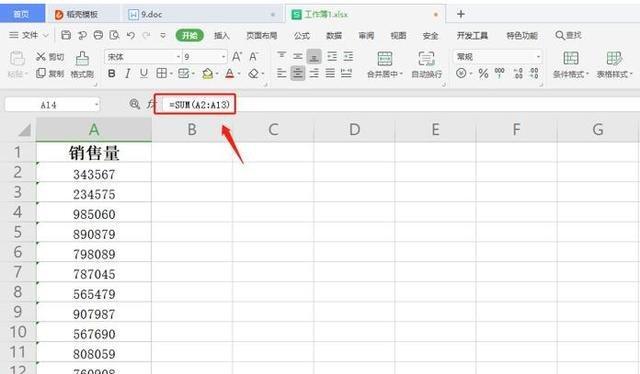Click the Paste clipboard icon
The width and height of the screenshot is (640, 374).
pyautogui.click(x=17, y=59)
